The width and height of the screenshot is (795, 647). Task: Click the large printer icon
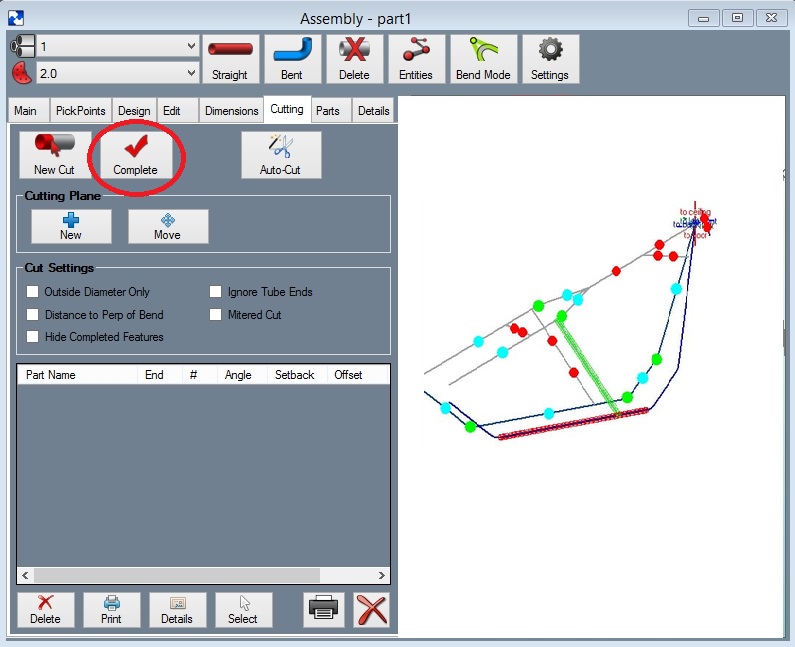click(323, 609)
